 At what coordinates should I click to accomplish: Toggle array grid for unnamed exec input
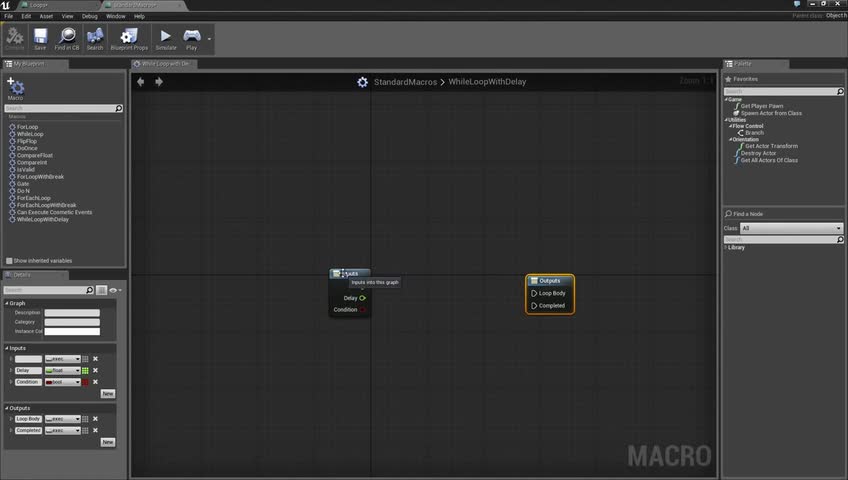85,359
